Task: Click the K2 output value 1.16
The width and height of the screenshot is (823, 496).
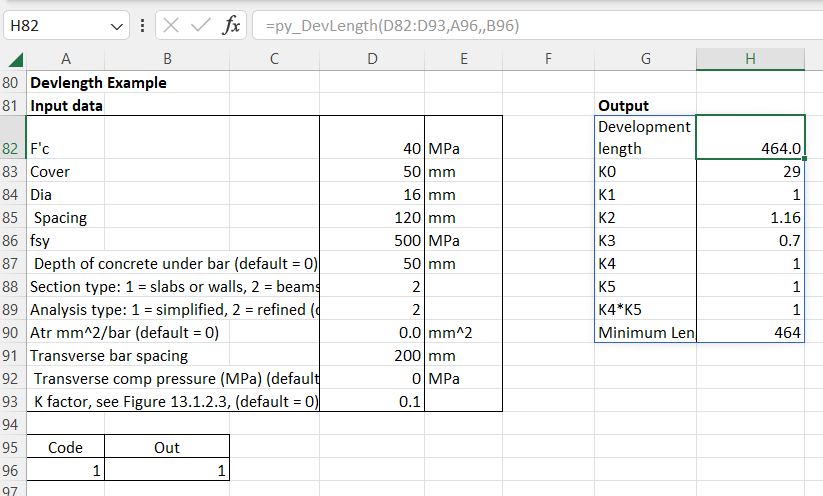Action: click(x=750, y=217)
